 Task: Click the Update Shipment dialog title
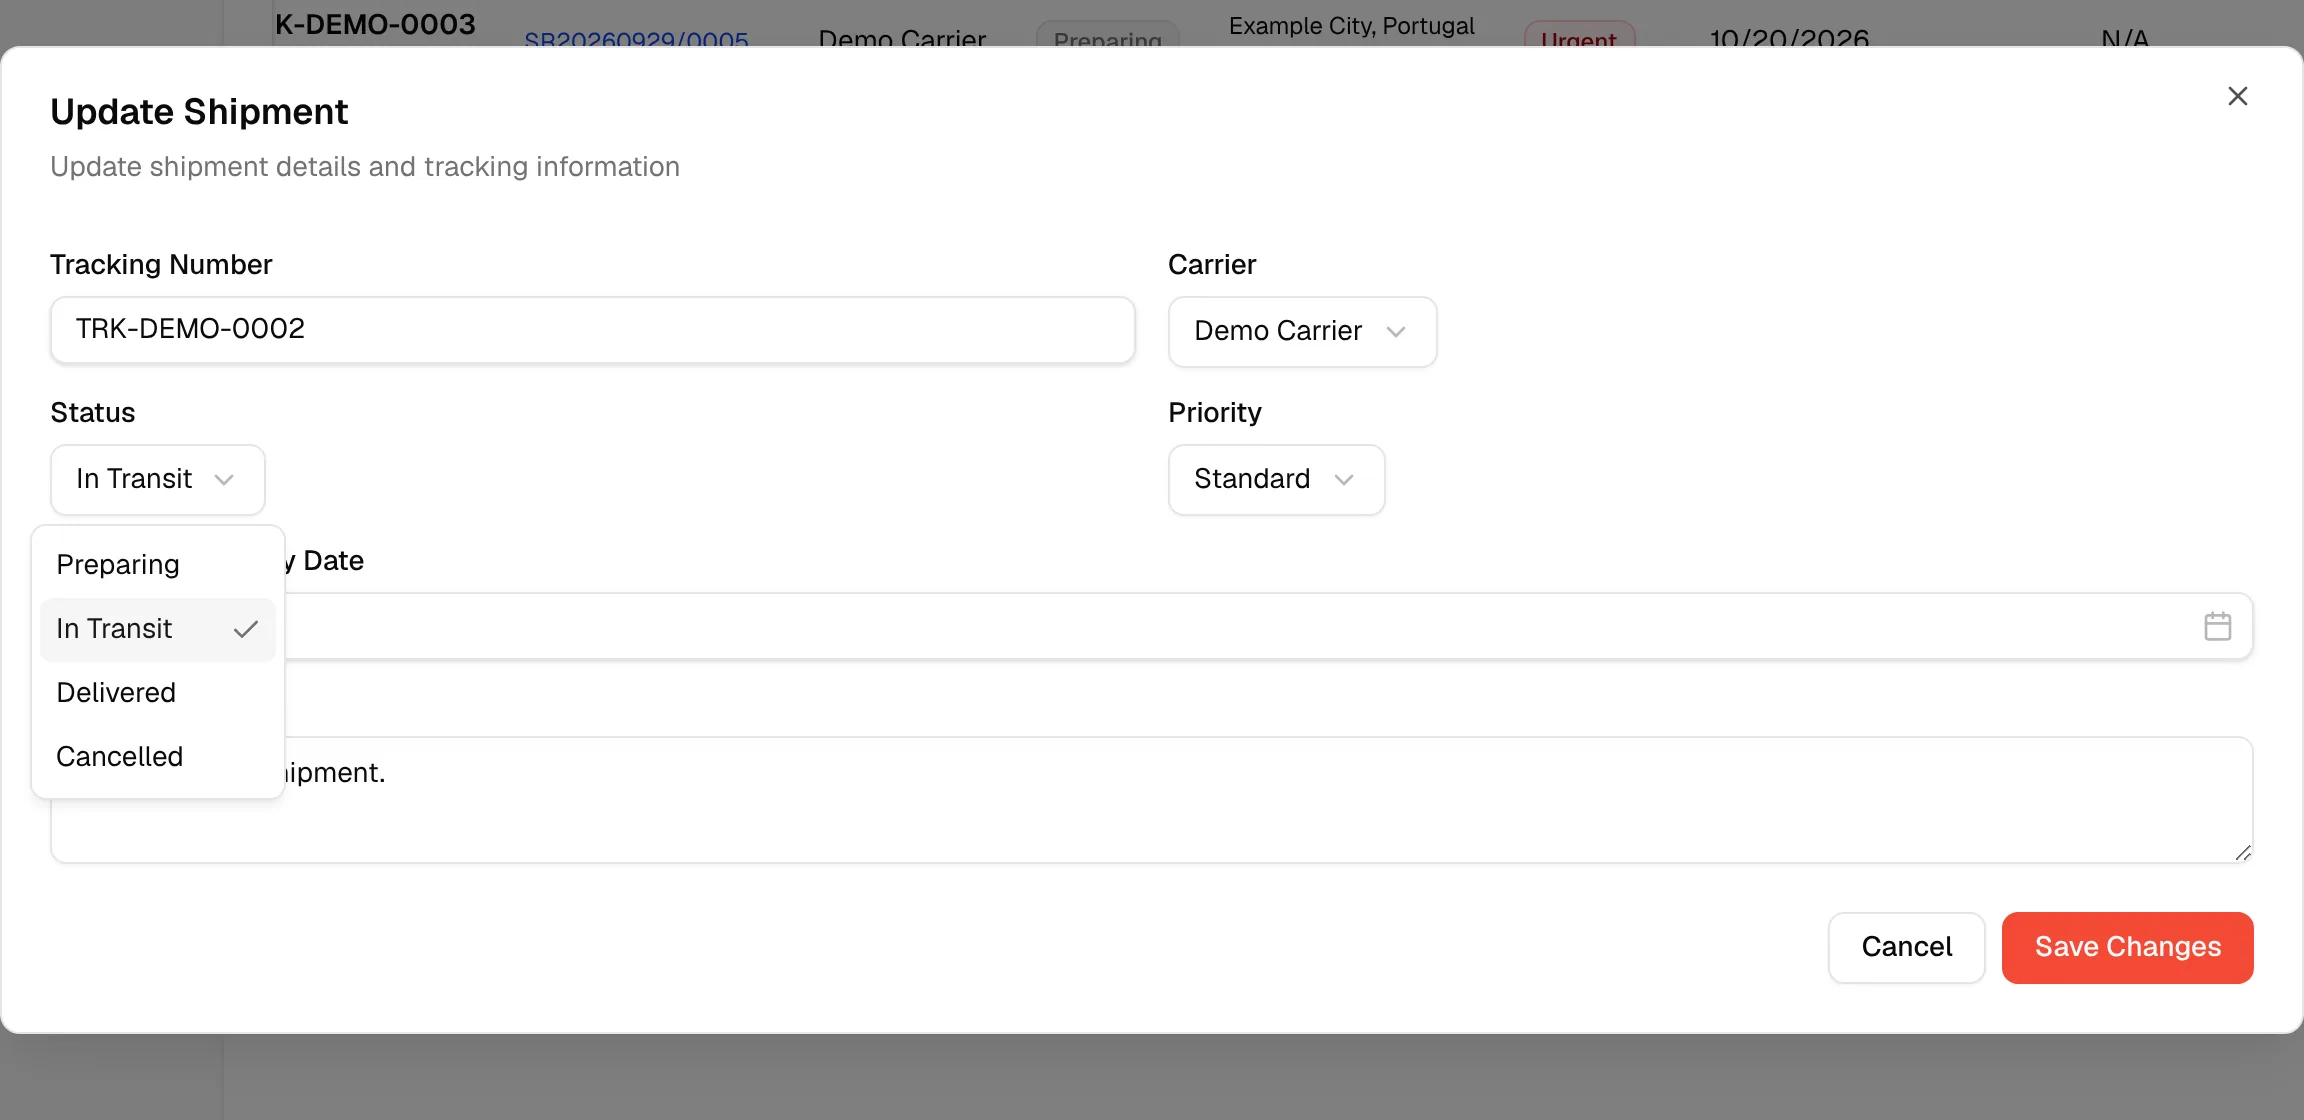(x=199, y=112)
